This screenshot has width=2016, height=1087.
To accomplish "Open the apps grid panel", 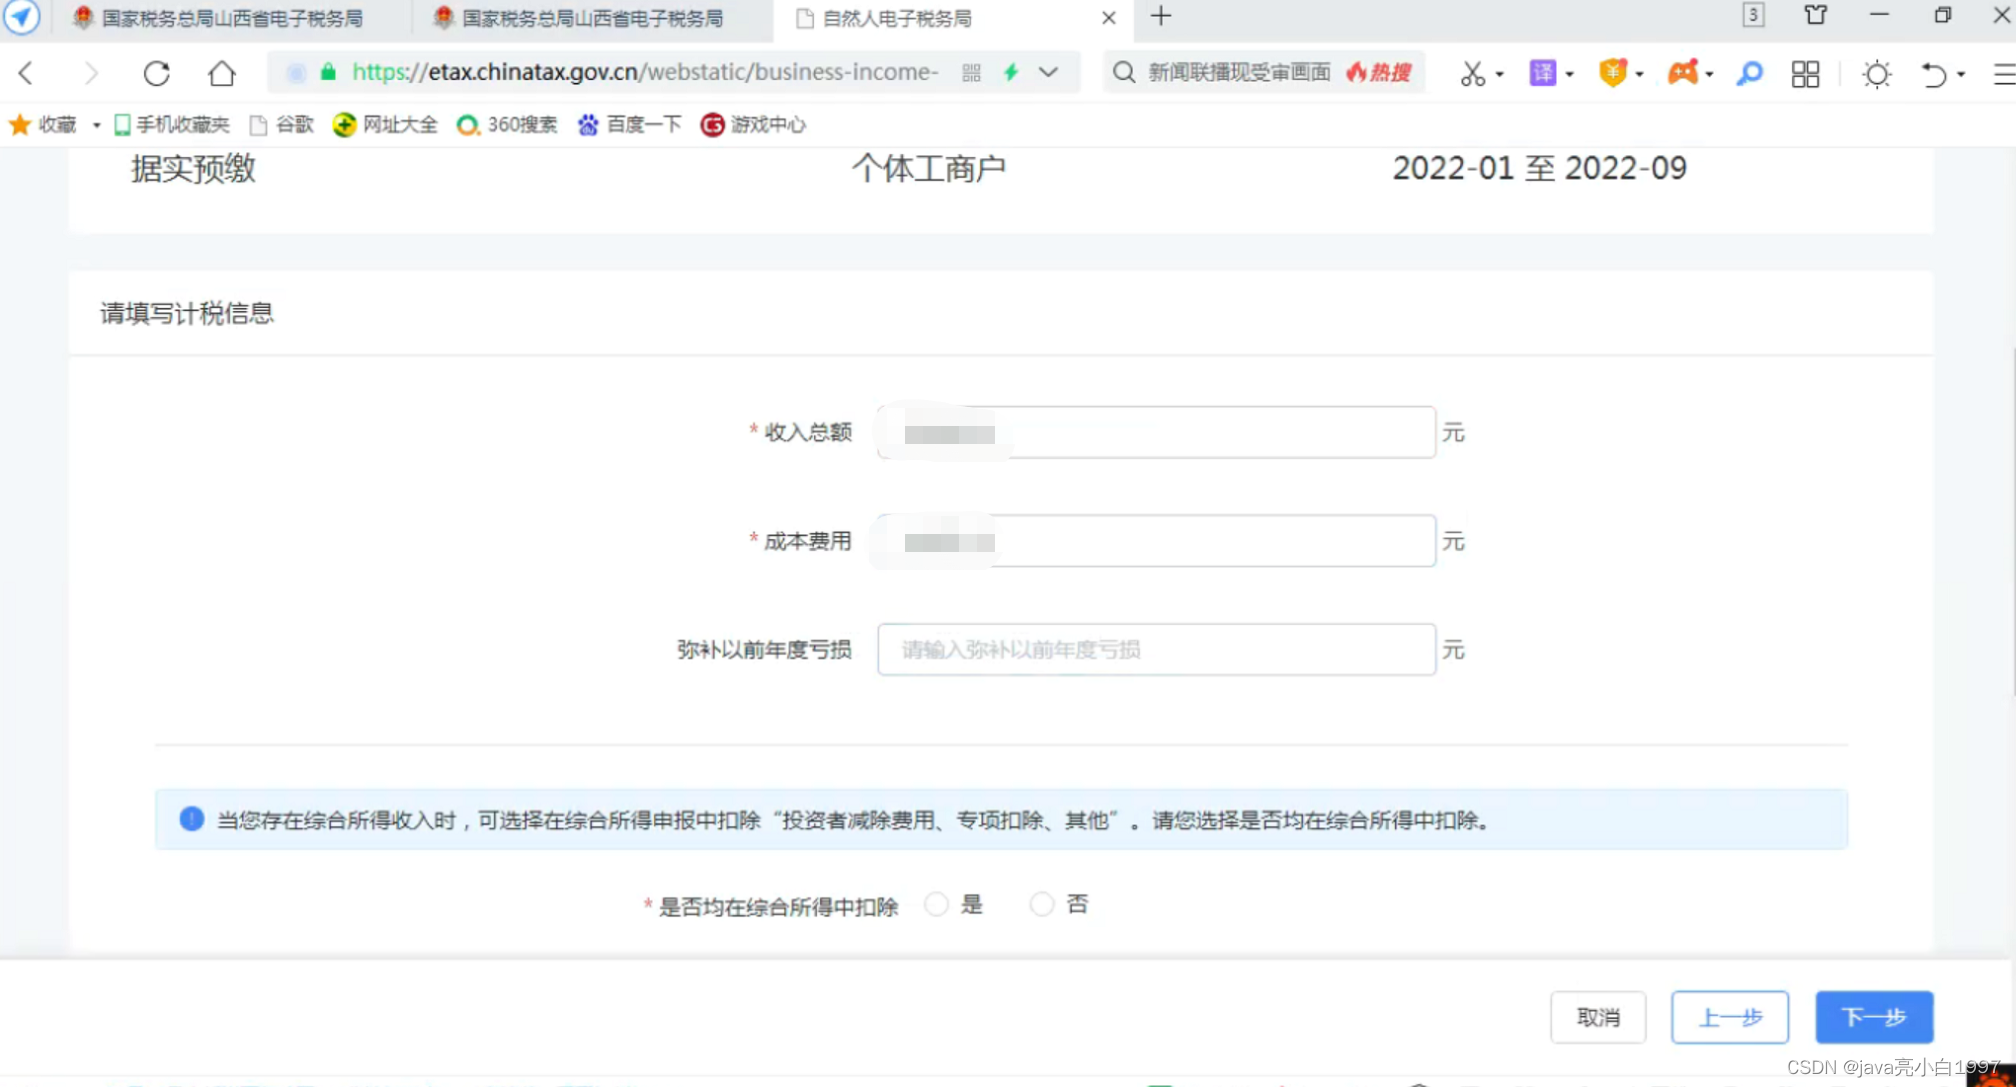I will click(x=1805, y=73).
